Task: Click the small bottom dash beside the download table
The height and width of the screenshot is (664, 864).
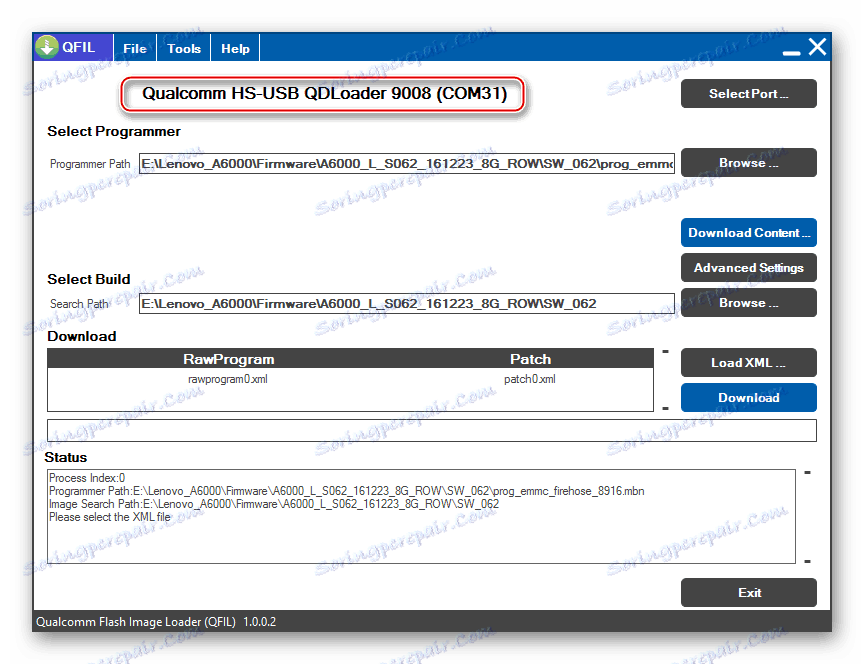Action: [x=666, y=408]
